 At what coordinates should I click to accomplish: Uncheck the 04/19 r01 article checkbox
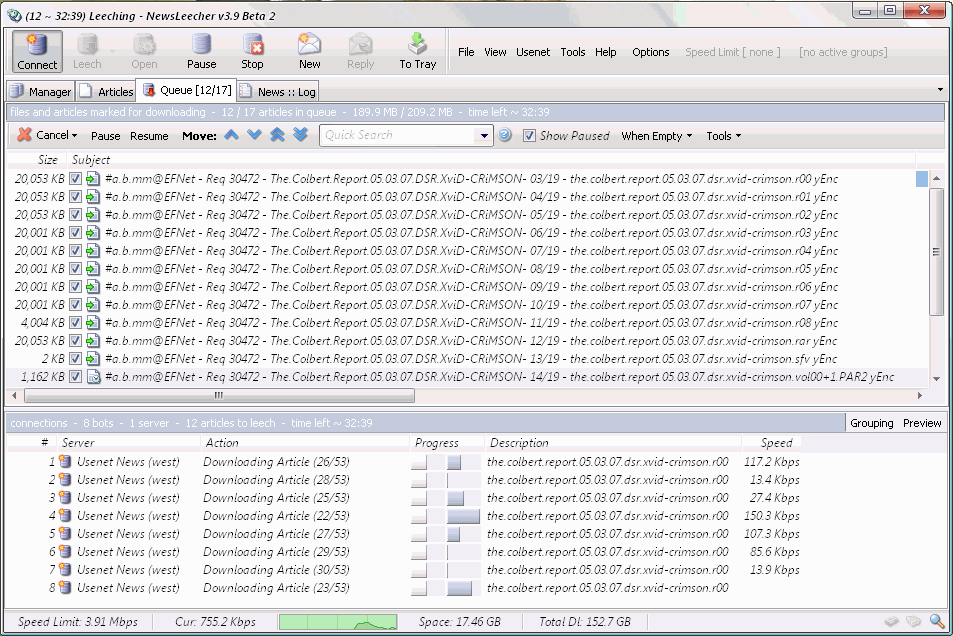[75, 197]
